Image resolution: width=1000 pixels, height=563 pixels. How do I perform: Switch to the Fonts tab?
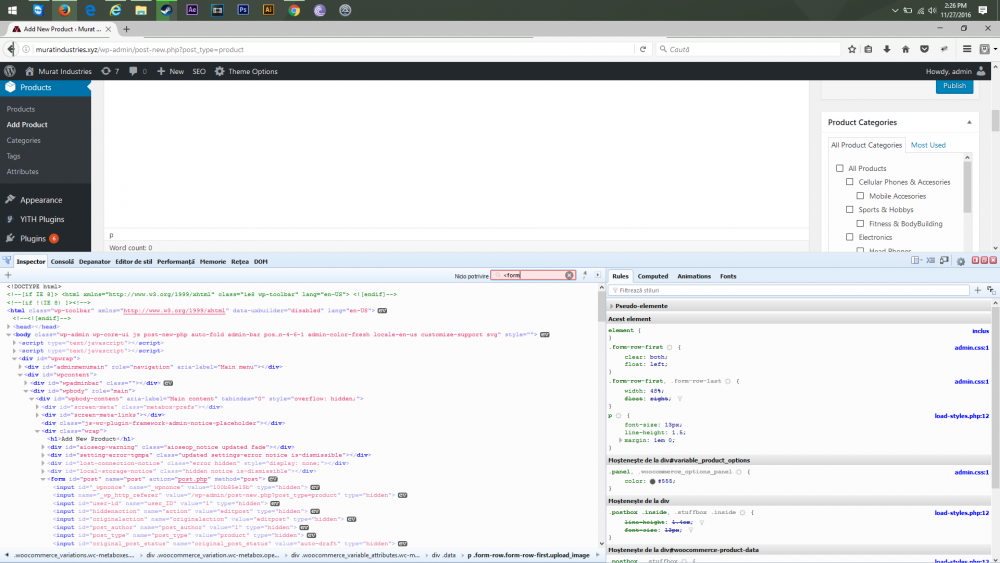(x=728, y=276)
